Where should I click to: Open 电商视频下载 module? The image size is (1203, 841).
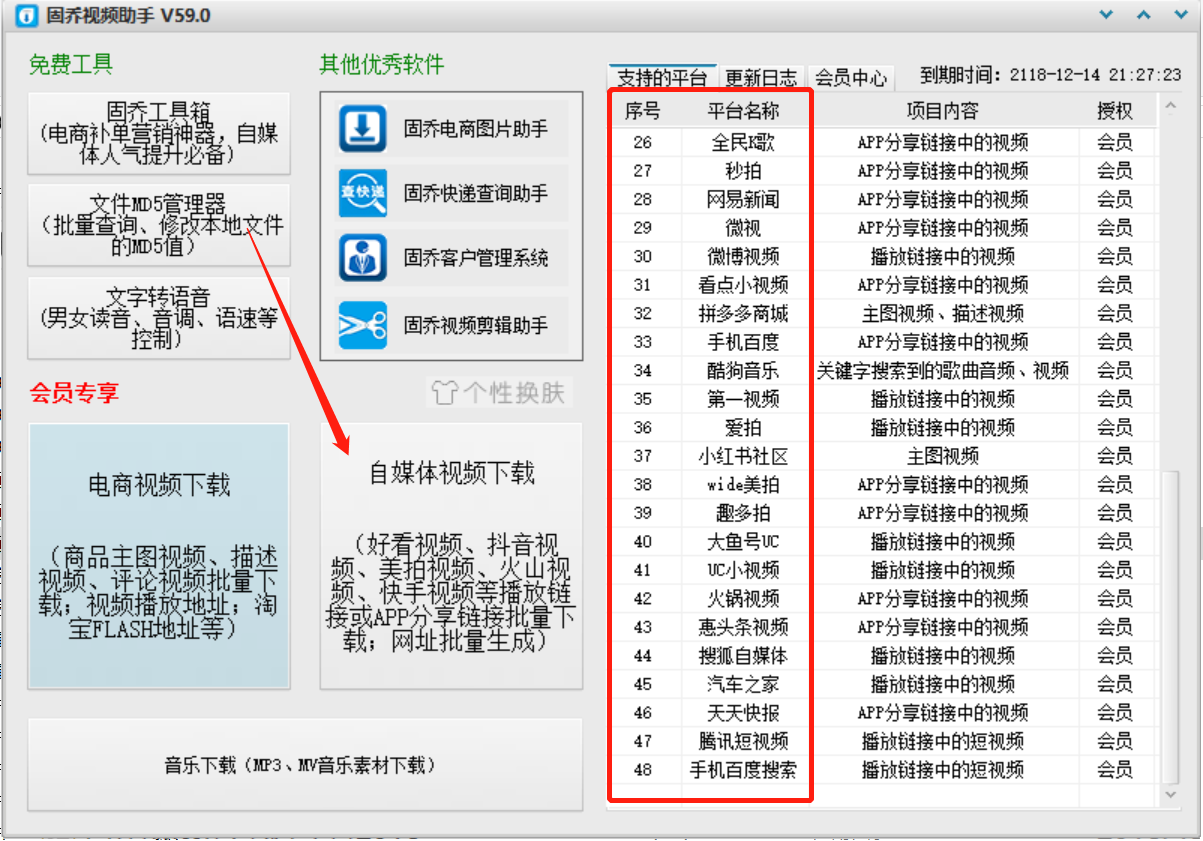159,556
